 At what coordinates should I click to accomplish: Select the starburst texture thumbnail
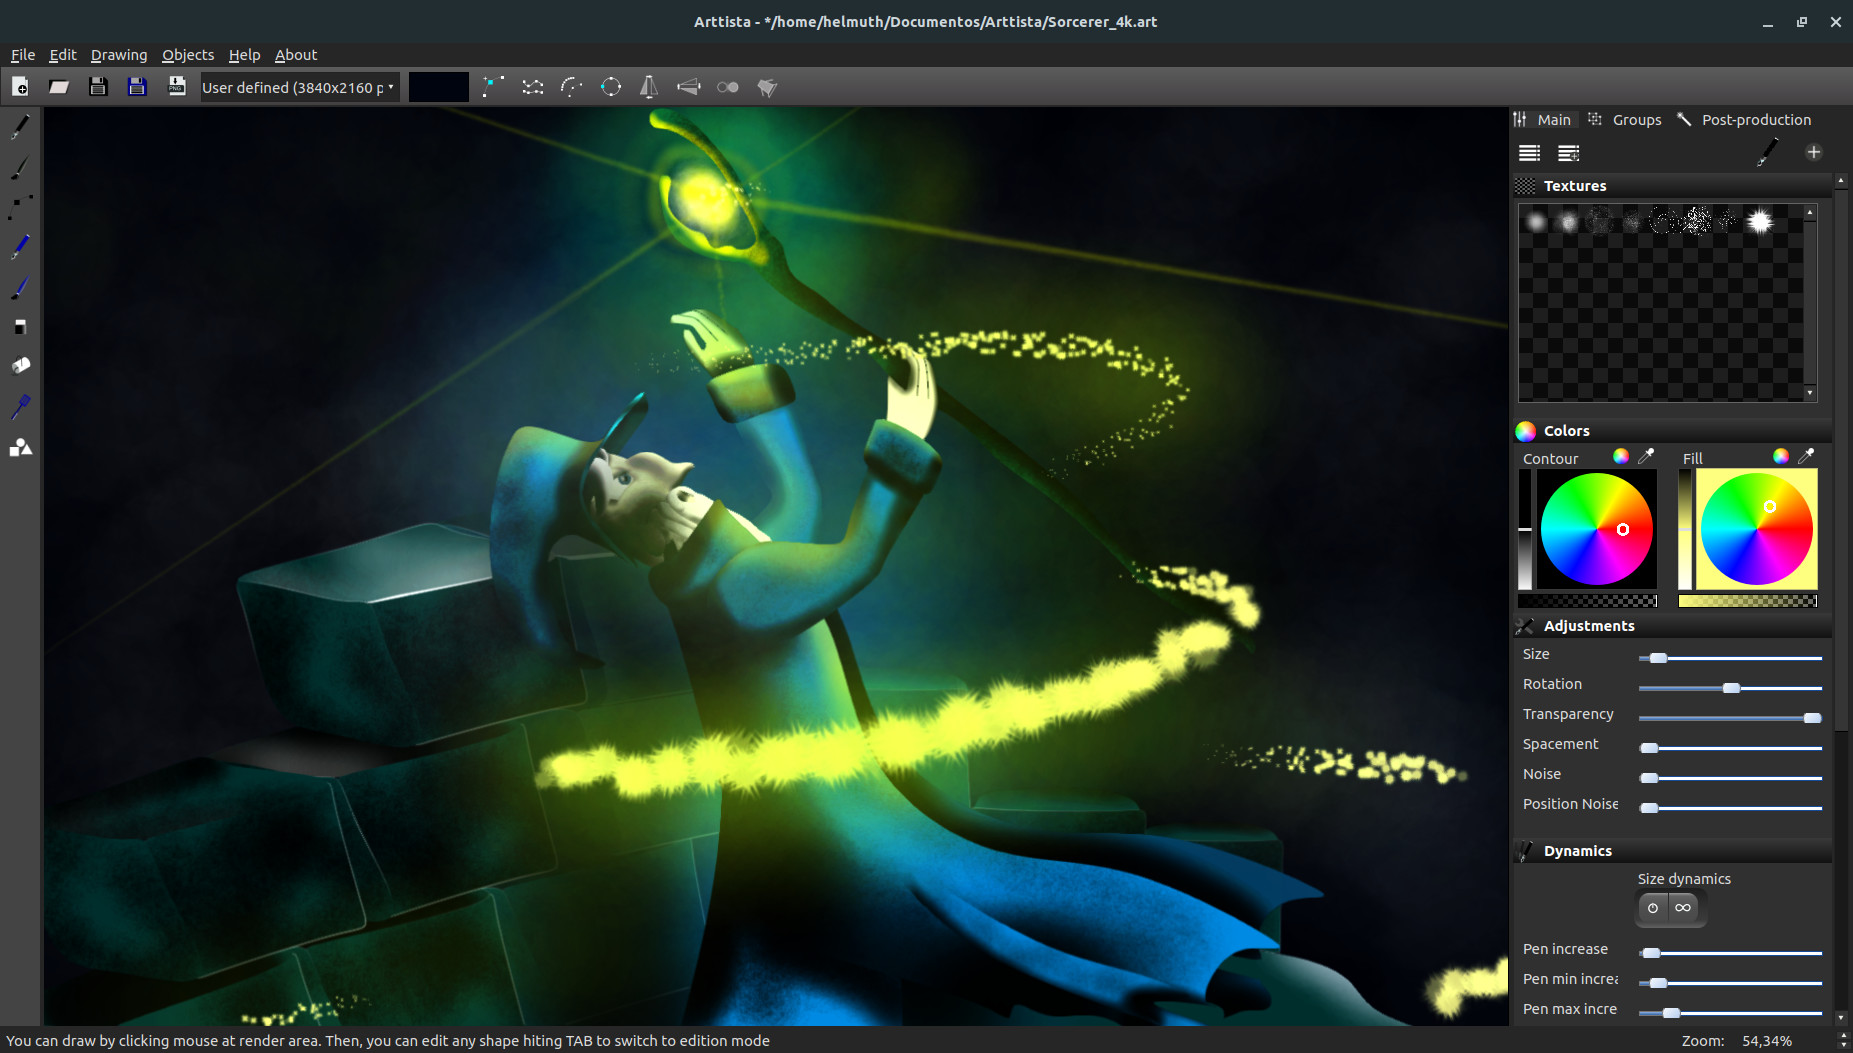point(1761,220)
